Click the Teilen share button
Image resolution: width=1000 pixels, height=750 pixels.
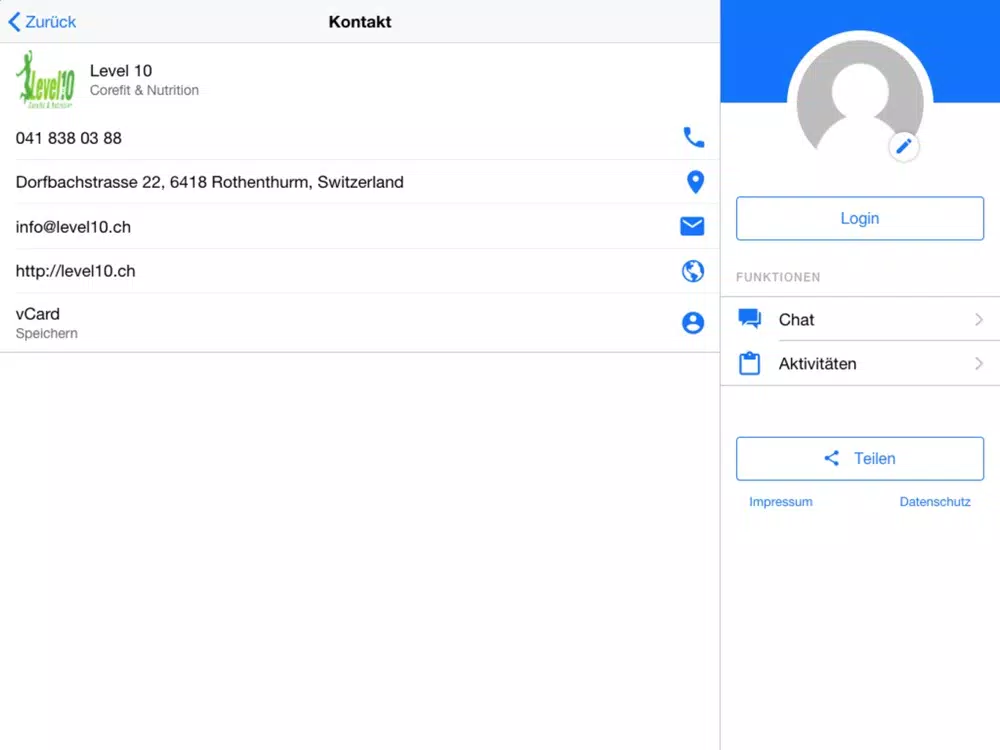click(860, 459)
